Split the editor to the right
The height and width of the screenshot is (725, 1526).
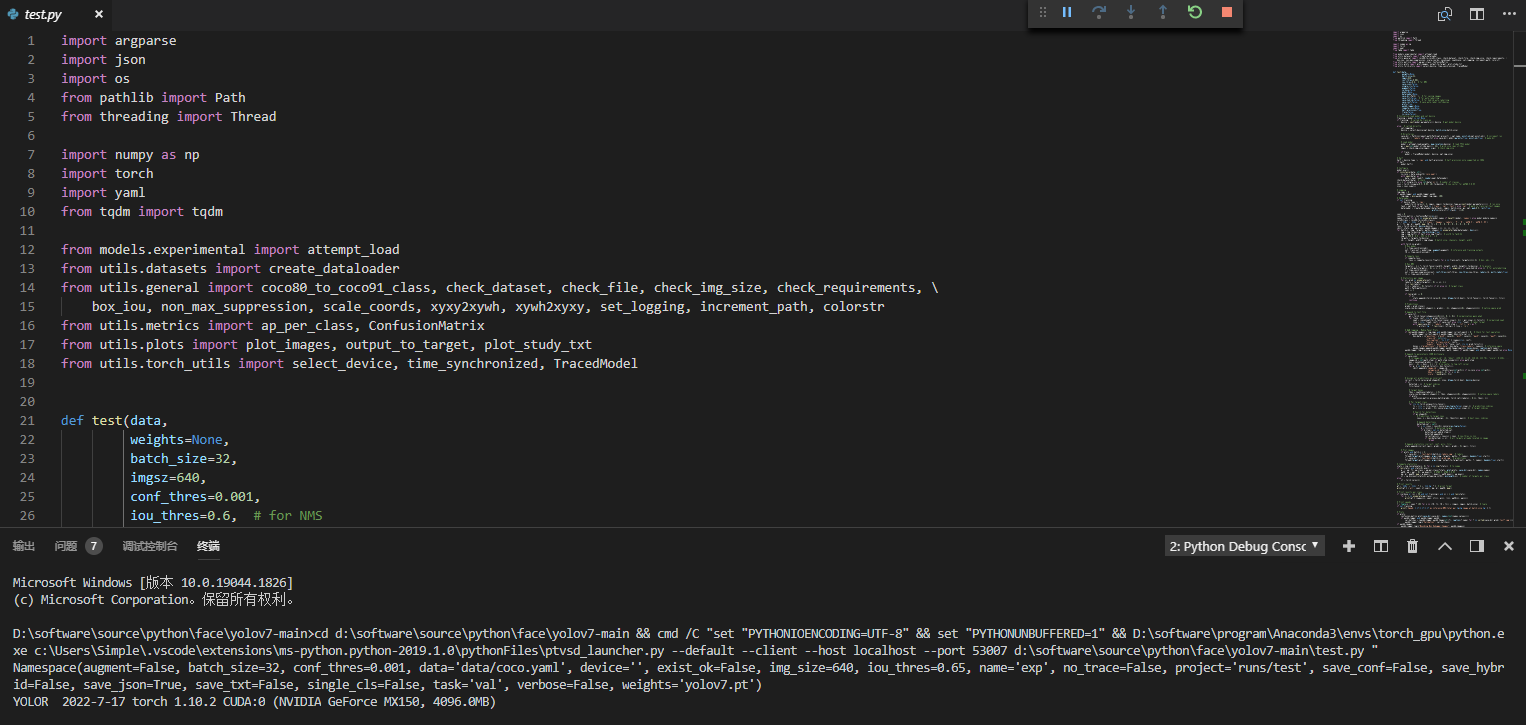coord(1477,14)
